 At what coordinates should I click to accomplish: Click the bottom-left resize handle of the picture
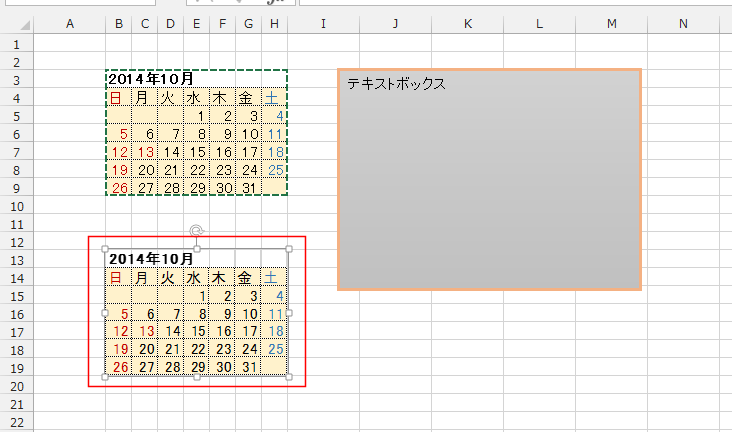pos(105,377)
